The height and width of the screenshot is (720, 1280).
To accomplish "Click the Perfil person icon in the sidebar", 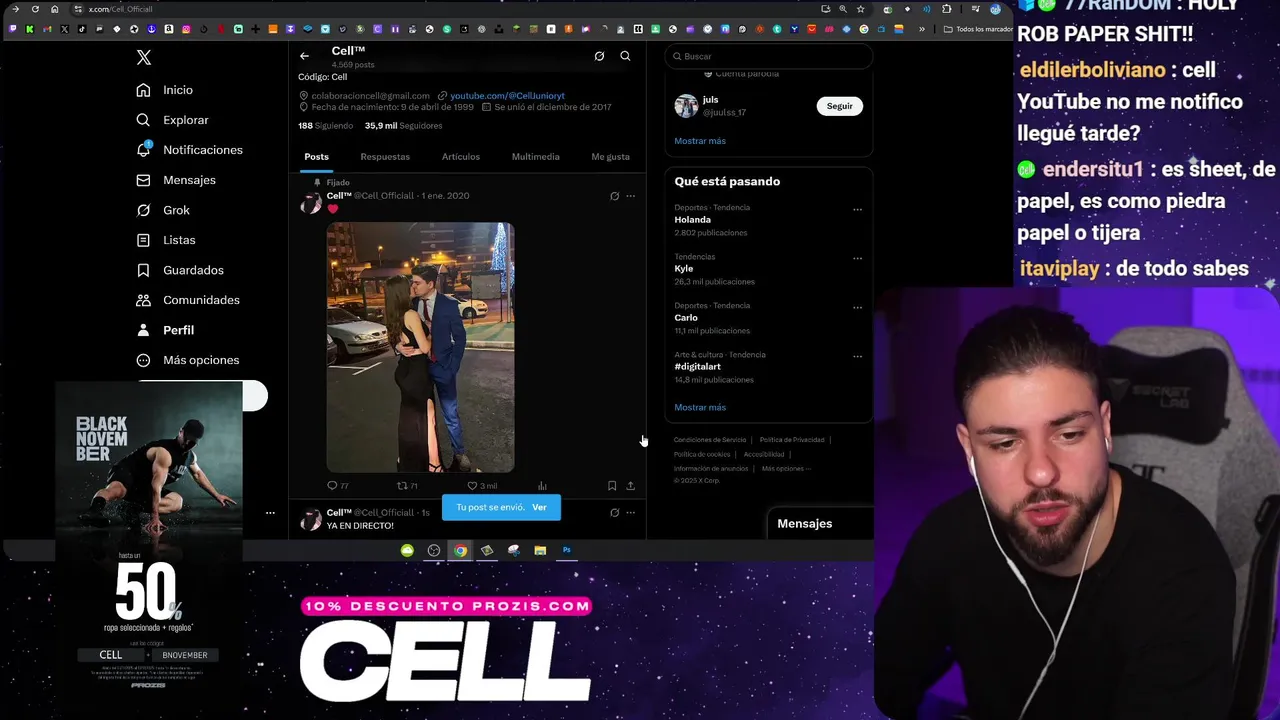I will (x=143, y=330).
